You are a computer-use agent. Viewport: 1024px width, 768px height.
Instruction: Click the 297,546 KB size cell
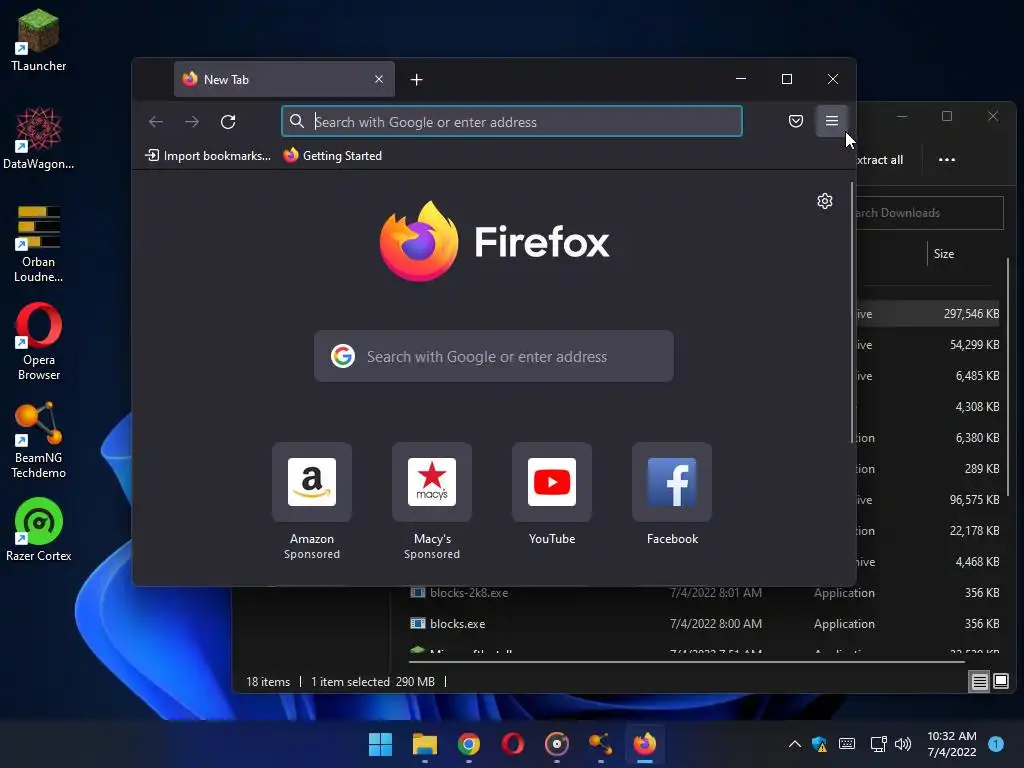[971, 314]
